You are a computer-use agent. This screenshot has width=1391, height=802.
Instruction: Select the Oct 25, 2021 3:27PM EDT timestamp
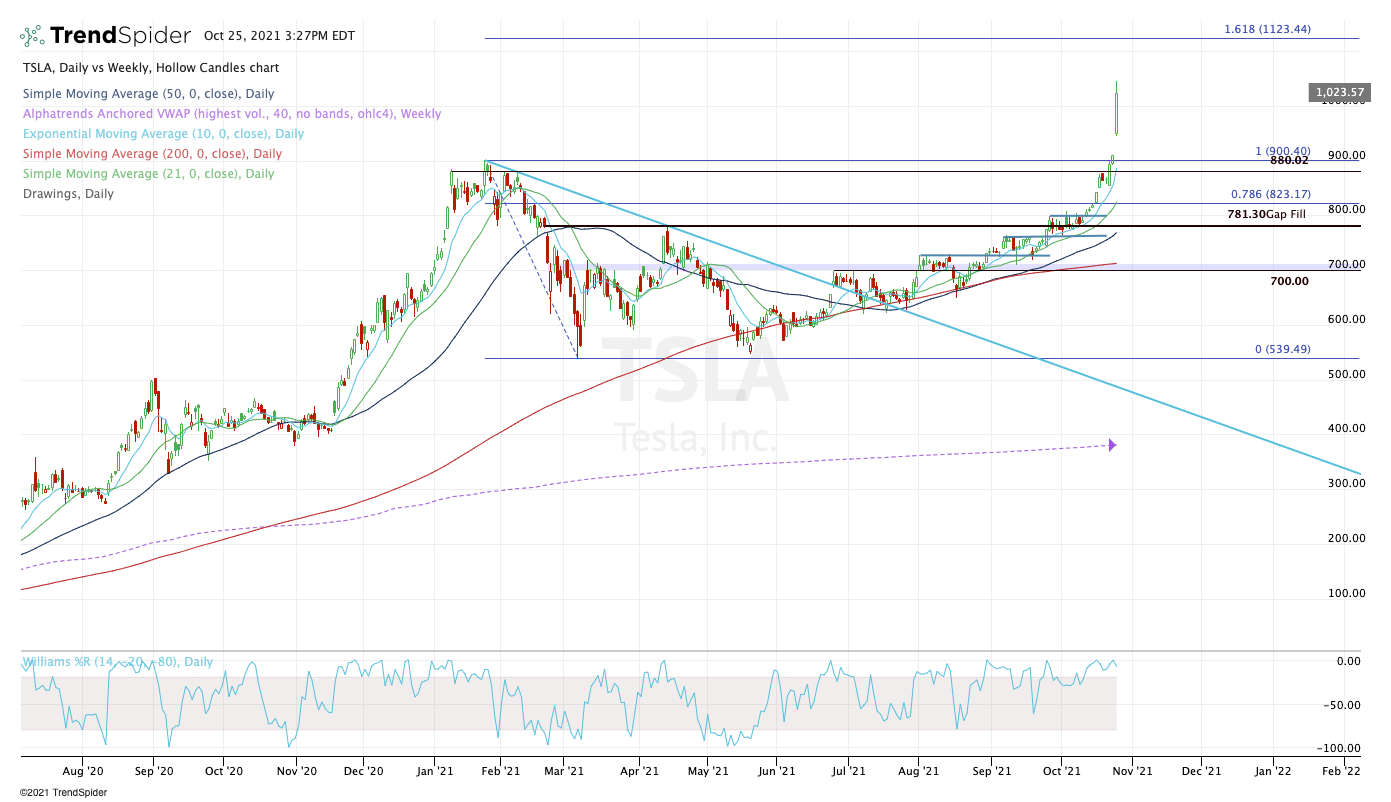pos(279,35)
